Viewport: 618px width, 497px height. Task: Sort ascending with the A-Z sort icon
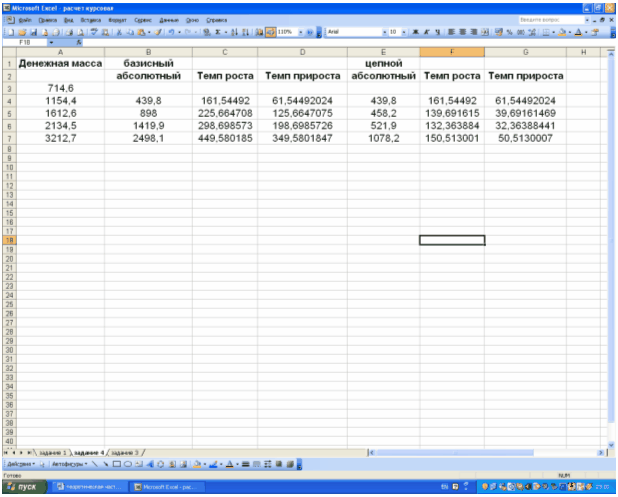tap(234, 32)
